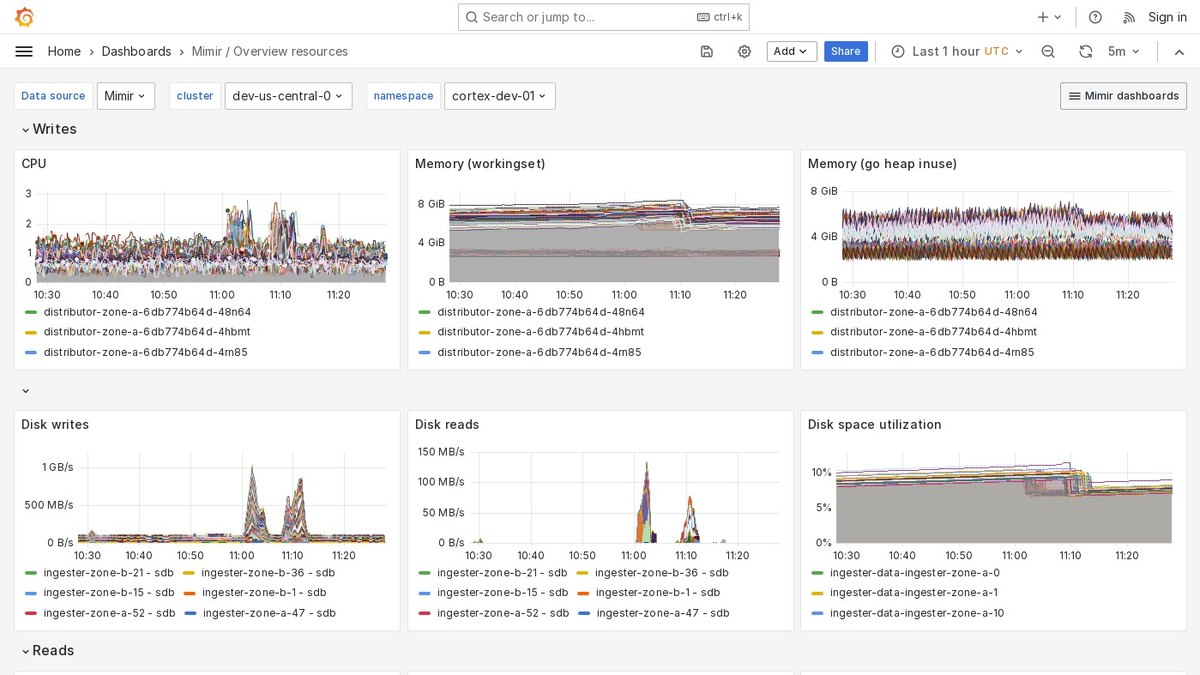The height and width of the screenshot is (675, 1200).
Task: Click blue swatch of ingester-zone-b-15 in Disk writes
Action: 31,593
